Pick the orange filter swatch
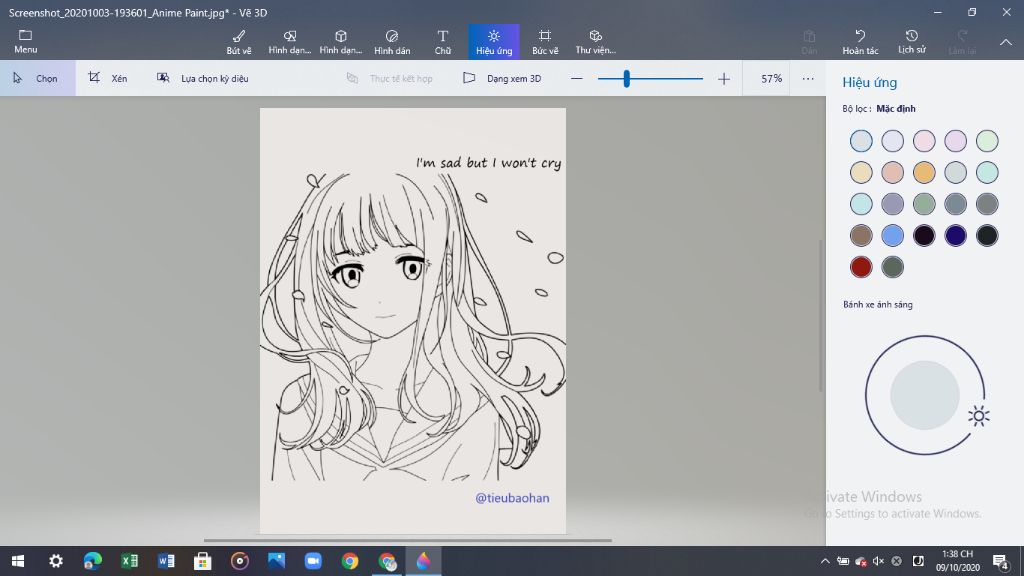1024x576 pixels. [x=923, y=172]
